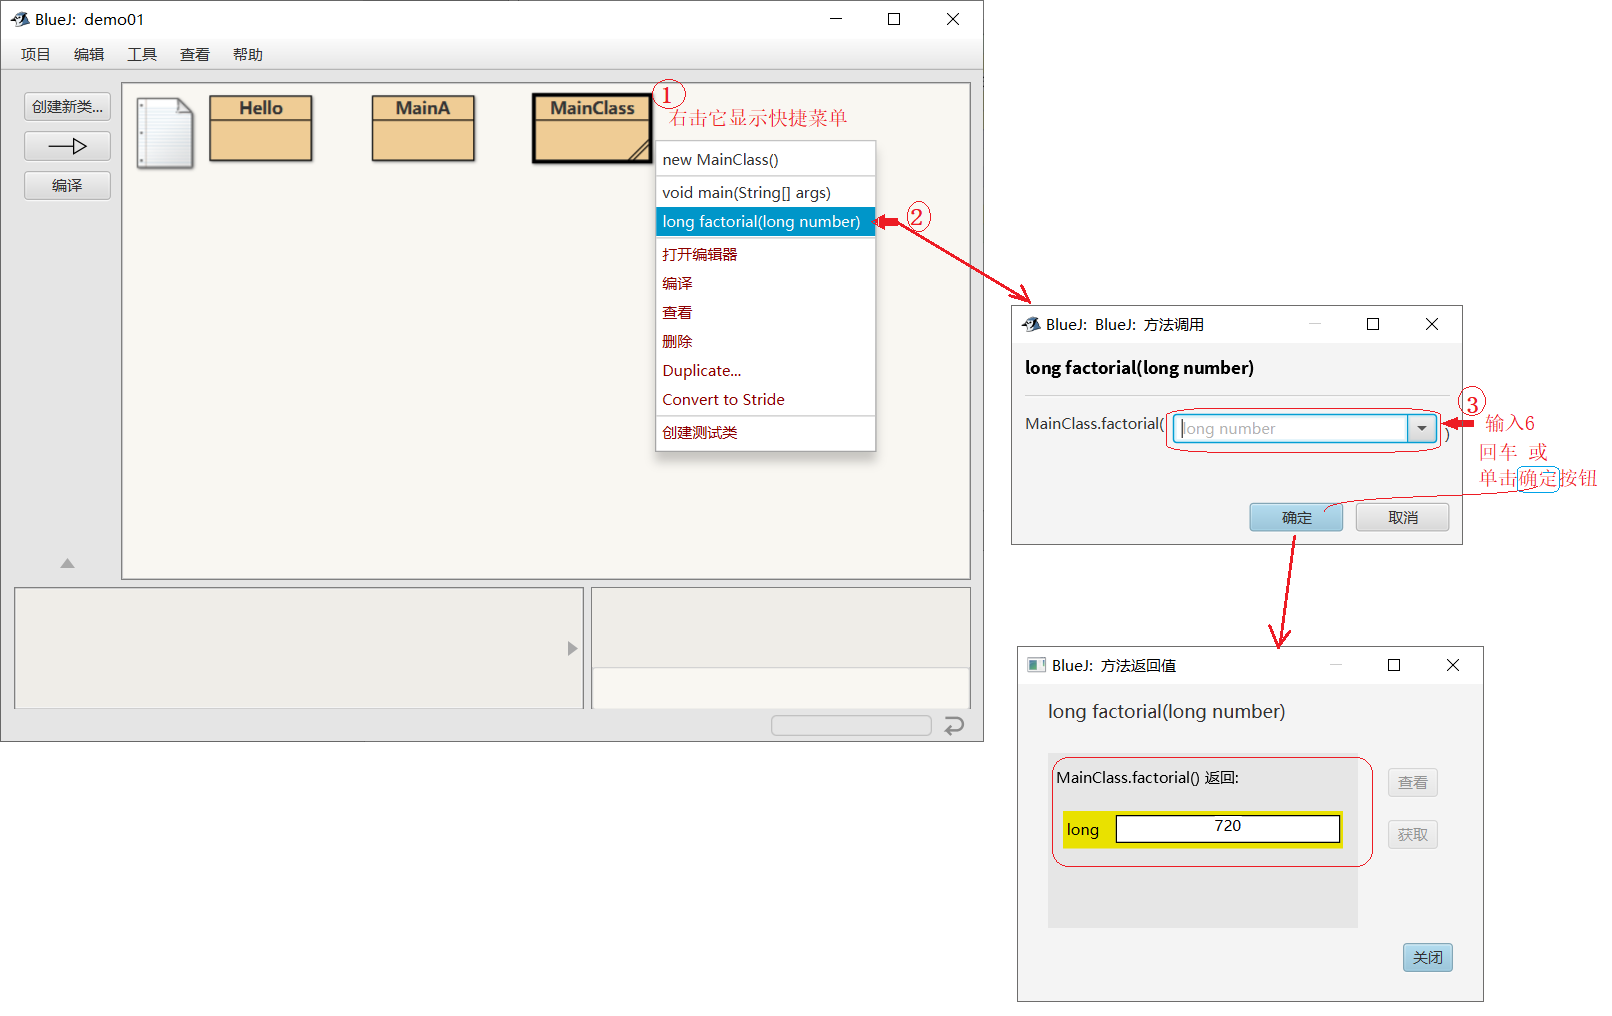Click the codepad input field at bottom
Image resolution: width=1612 pixels, height=1016 pixels.
[780, 688]
